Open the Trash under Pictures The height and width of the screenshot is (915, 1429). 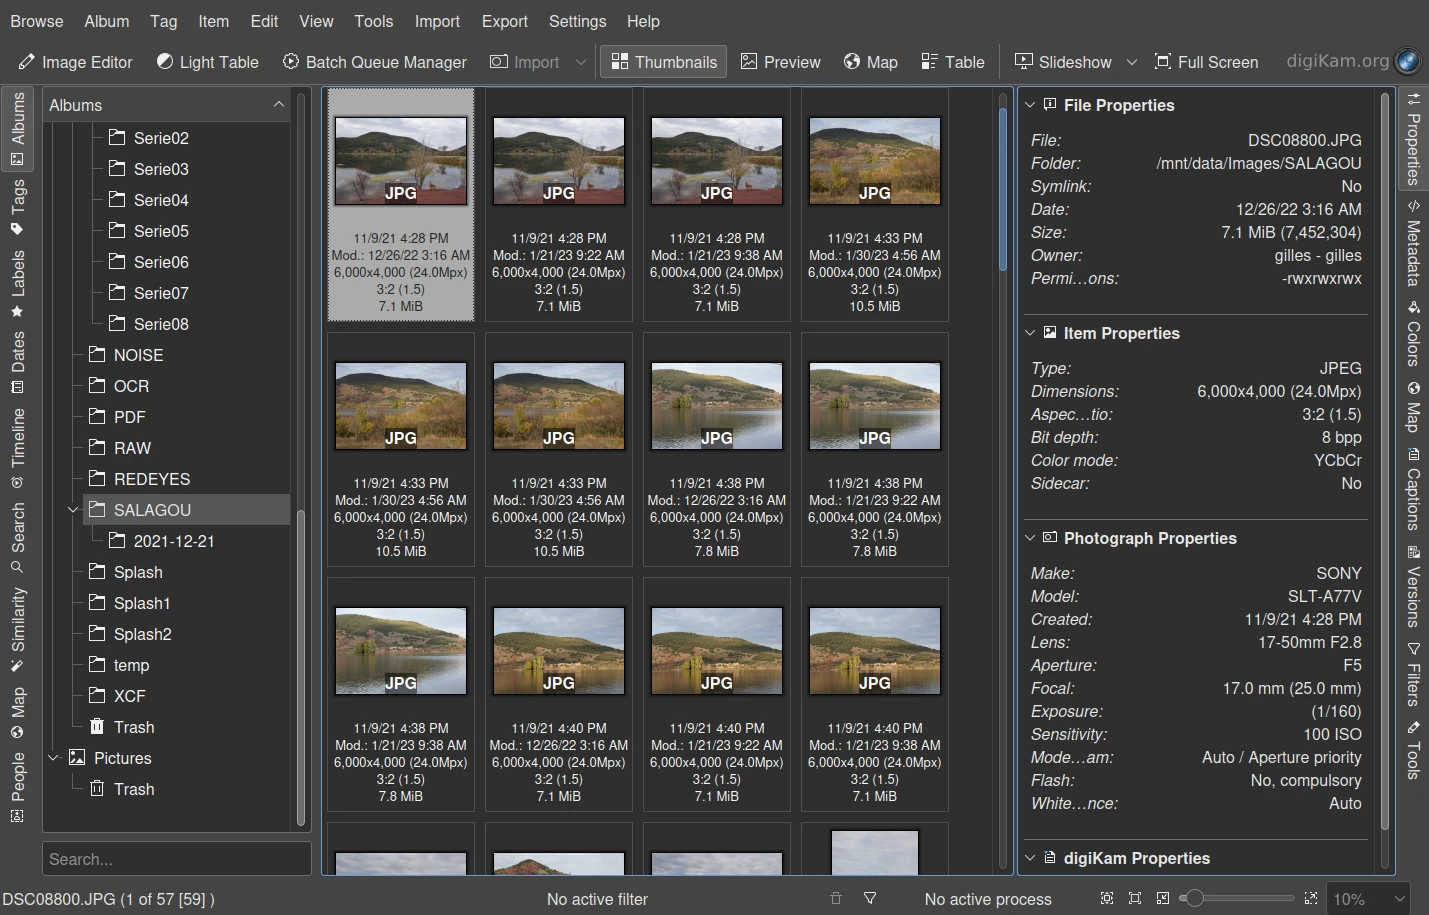pyautogui.click(x=133, y=789)
